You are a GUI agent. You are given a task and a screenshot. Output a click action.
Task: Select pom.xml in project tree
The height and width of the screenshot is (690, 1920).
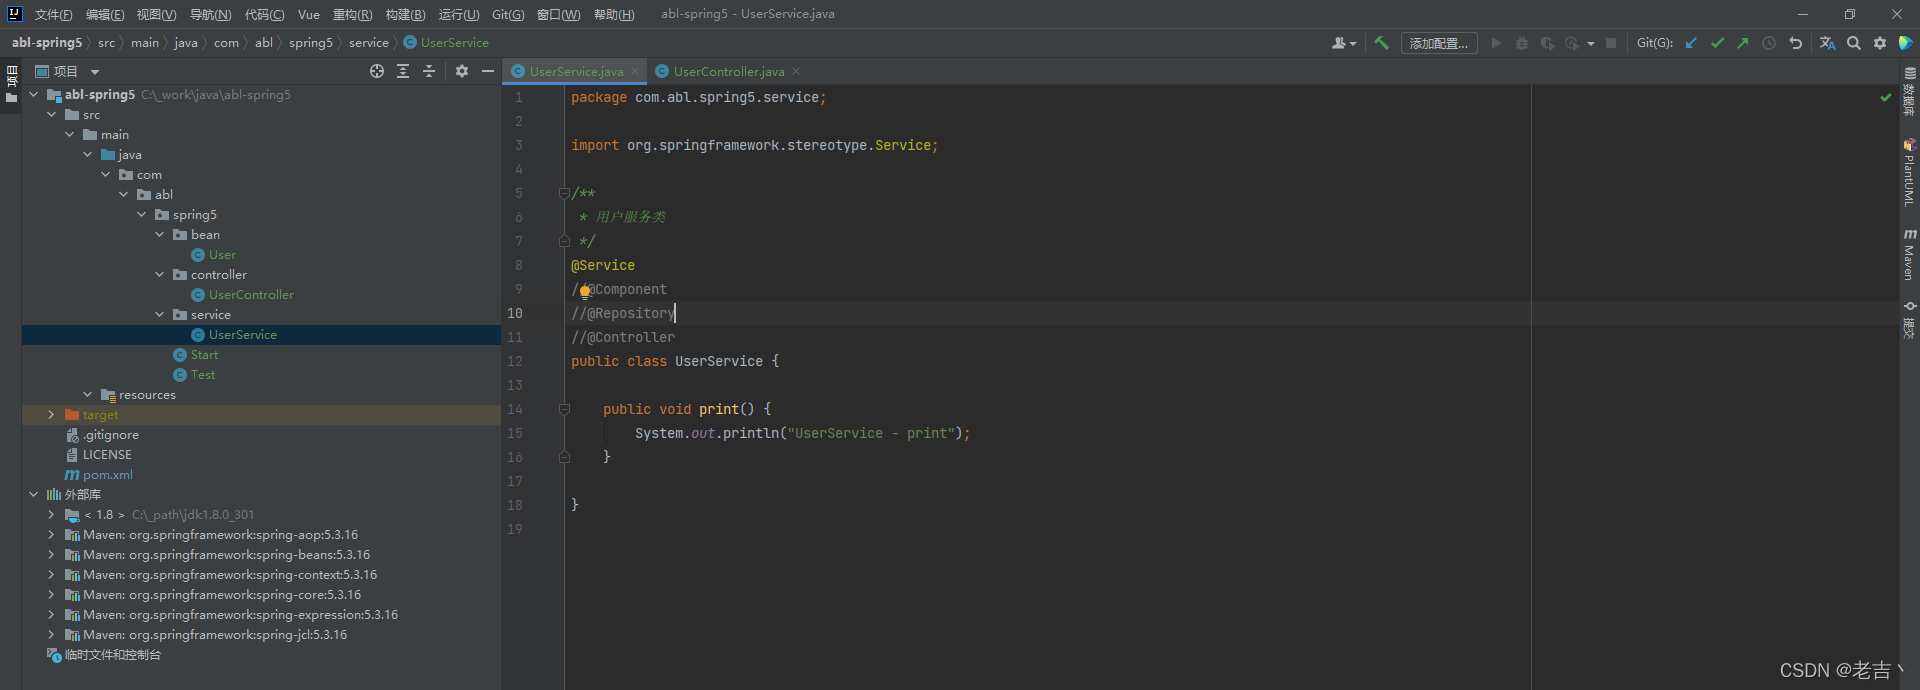[x=108, y=474]
